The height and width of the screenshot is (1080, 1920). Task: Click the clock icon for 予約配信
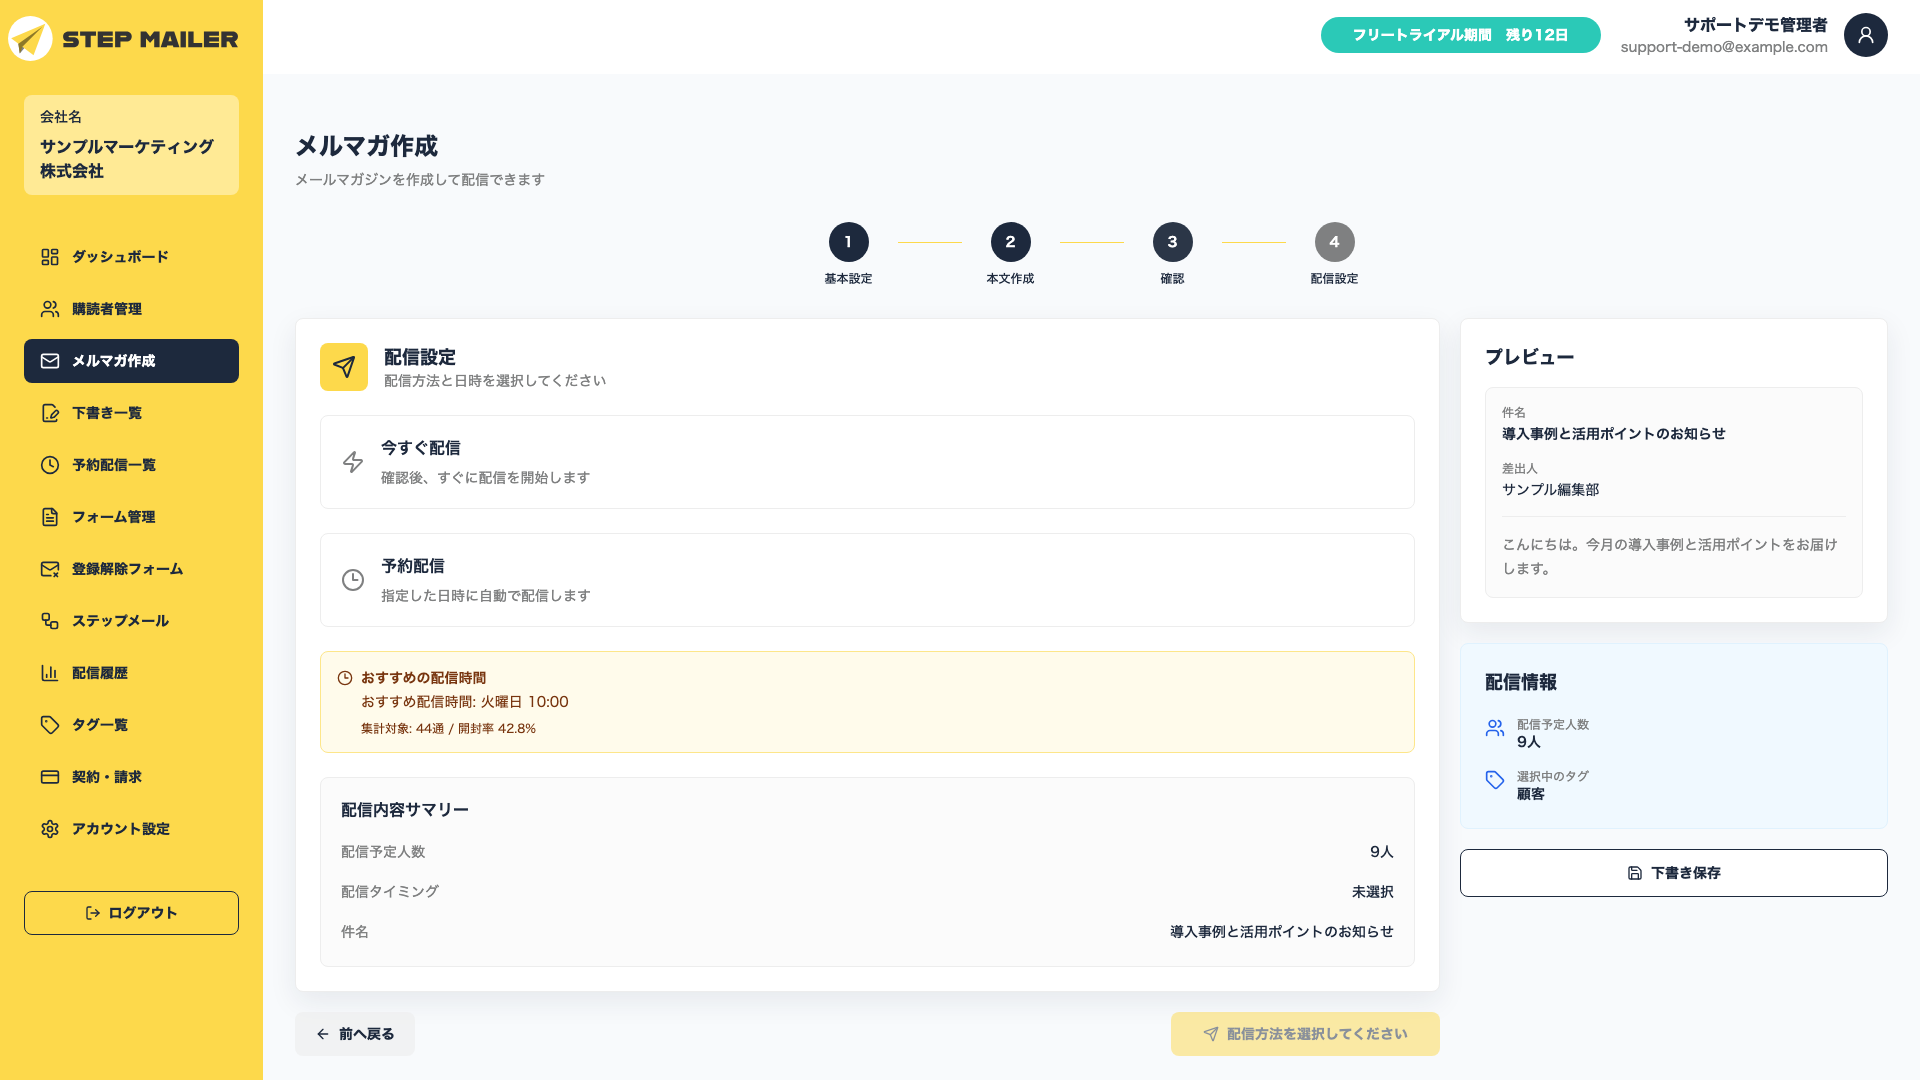[353, 580]
